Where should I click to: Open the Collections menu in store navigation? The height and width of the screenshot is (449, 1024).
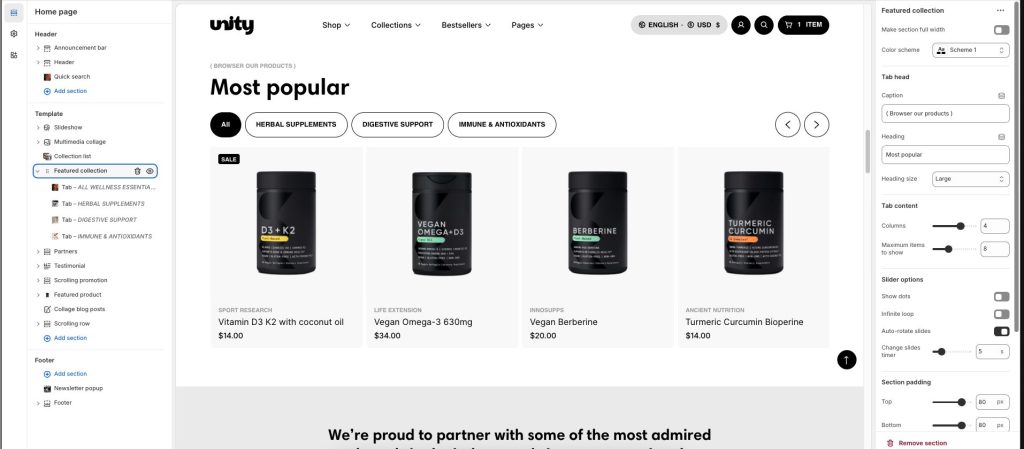coord(396,25)
